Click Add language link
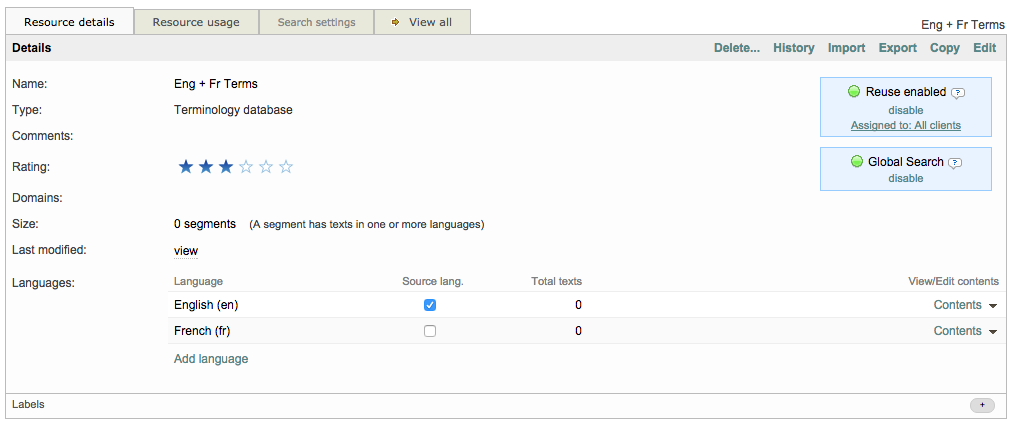This screenshot has height=425, width=1013. point(211,359)
